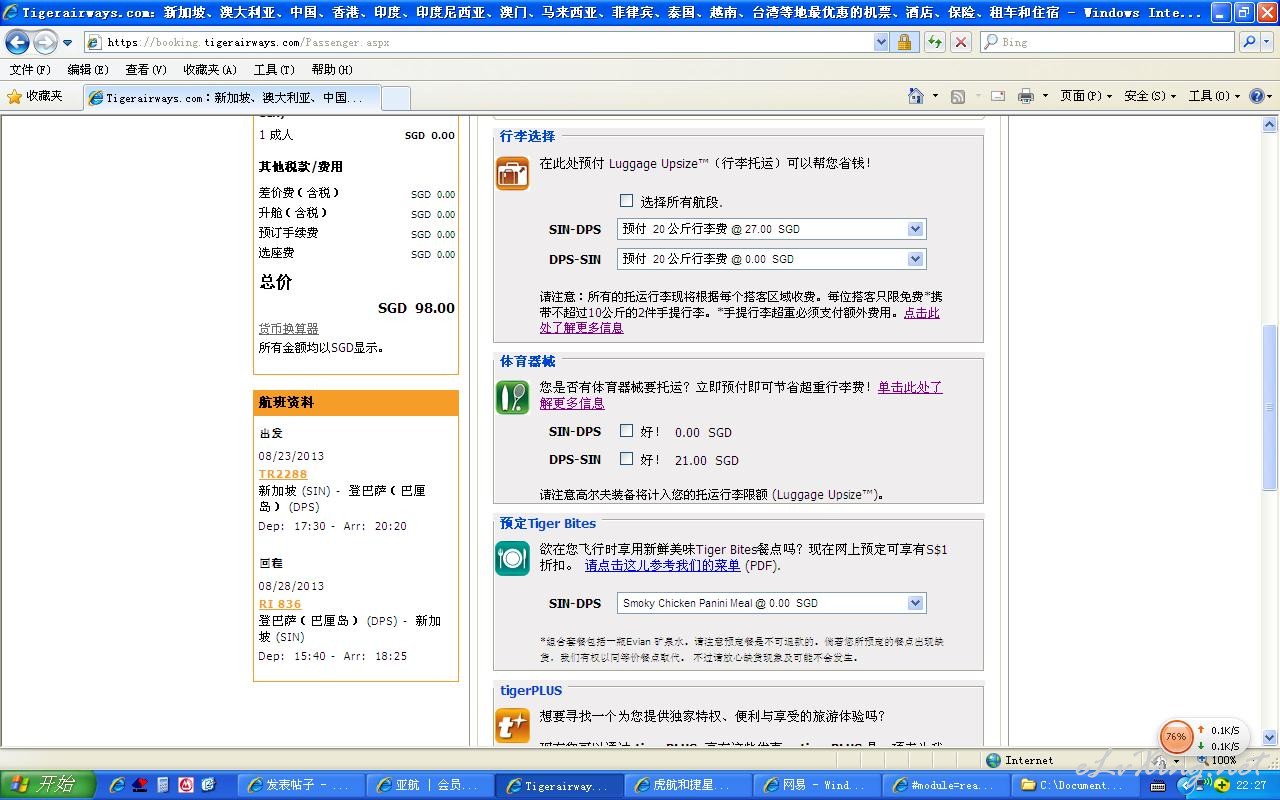Click the scrollbar up arrow
Viewport: 1280px width, 800px height.
coord(1270,124)
